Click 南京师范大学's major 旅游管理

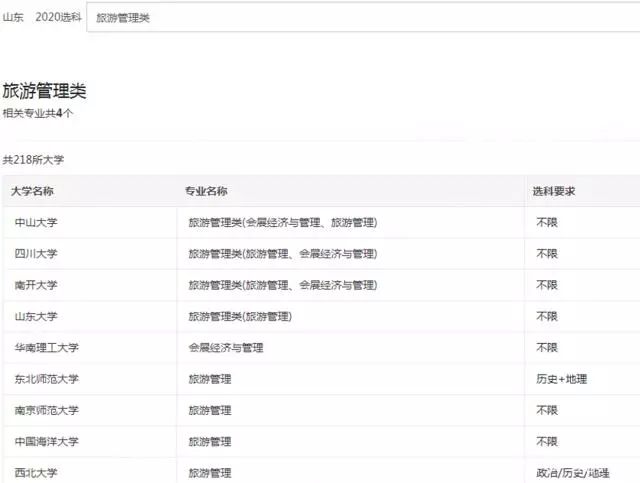pos(210,410)
